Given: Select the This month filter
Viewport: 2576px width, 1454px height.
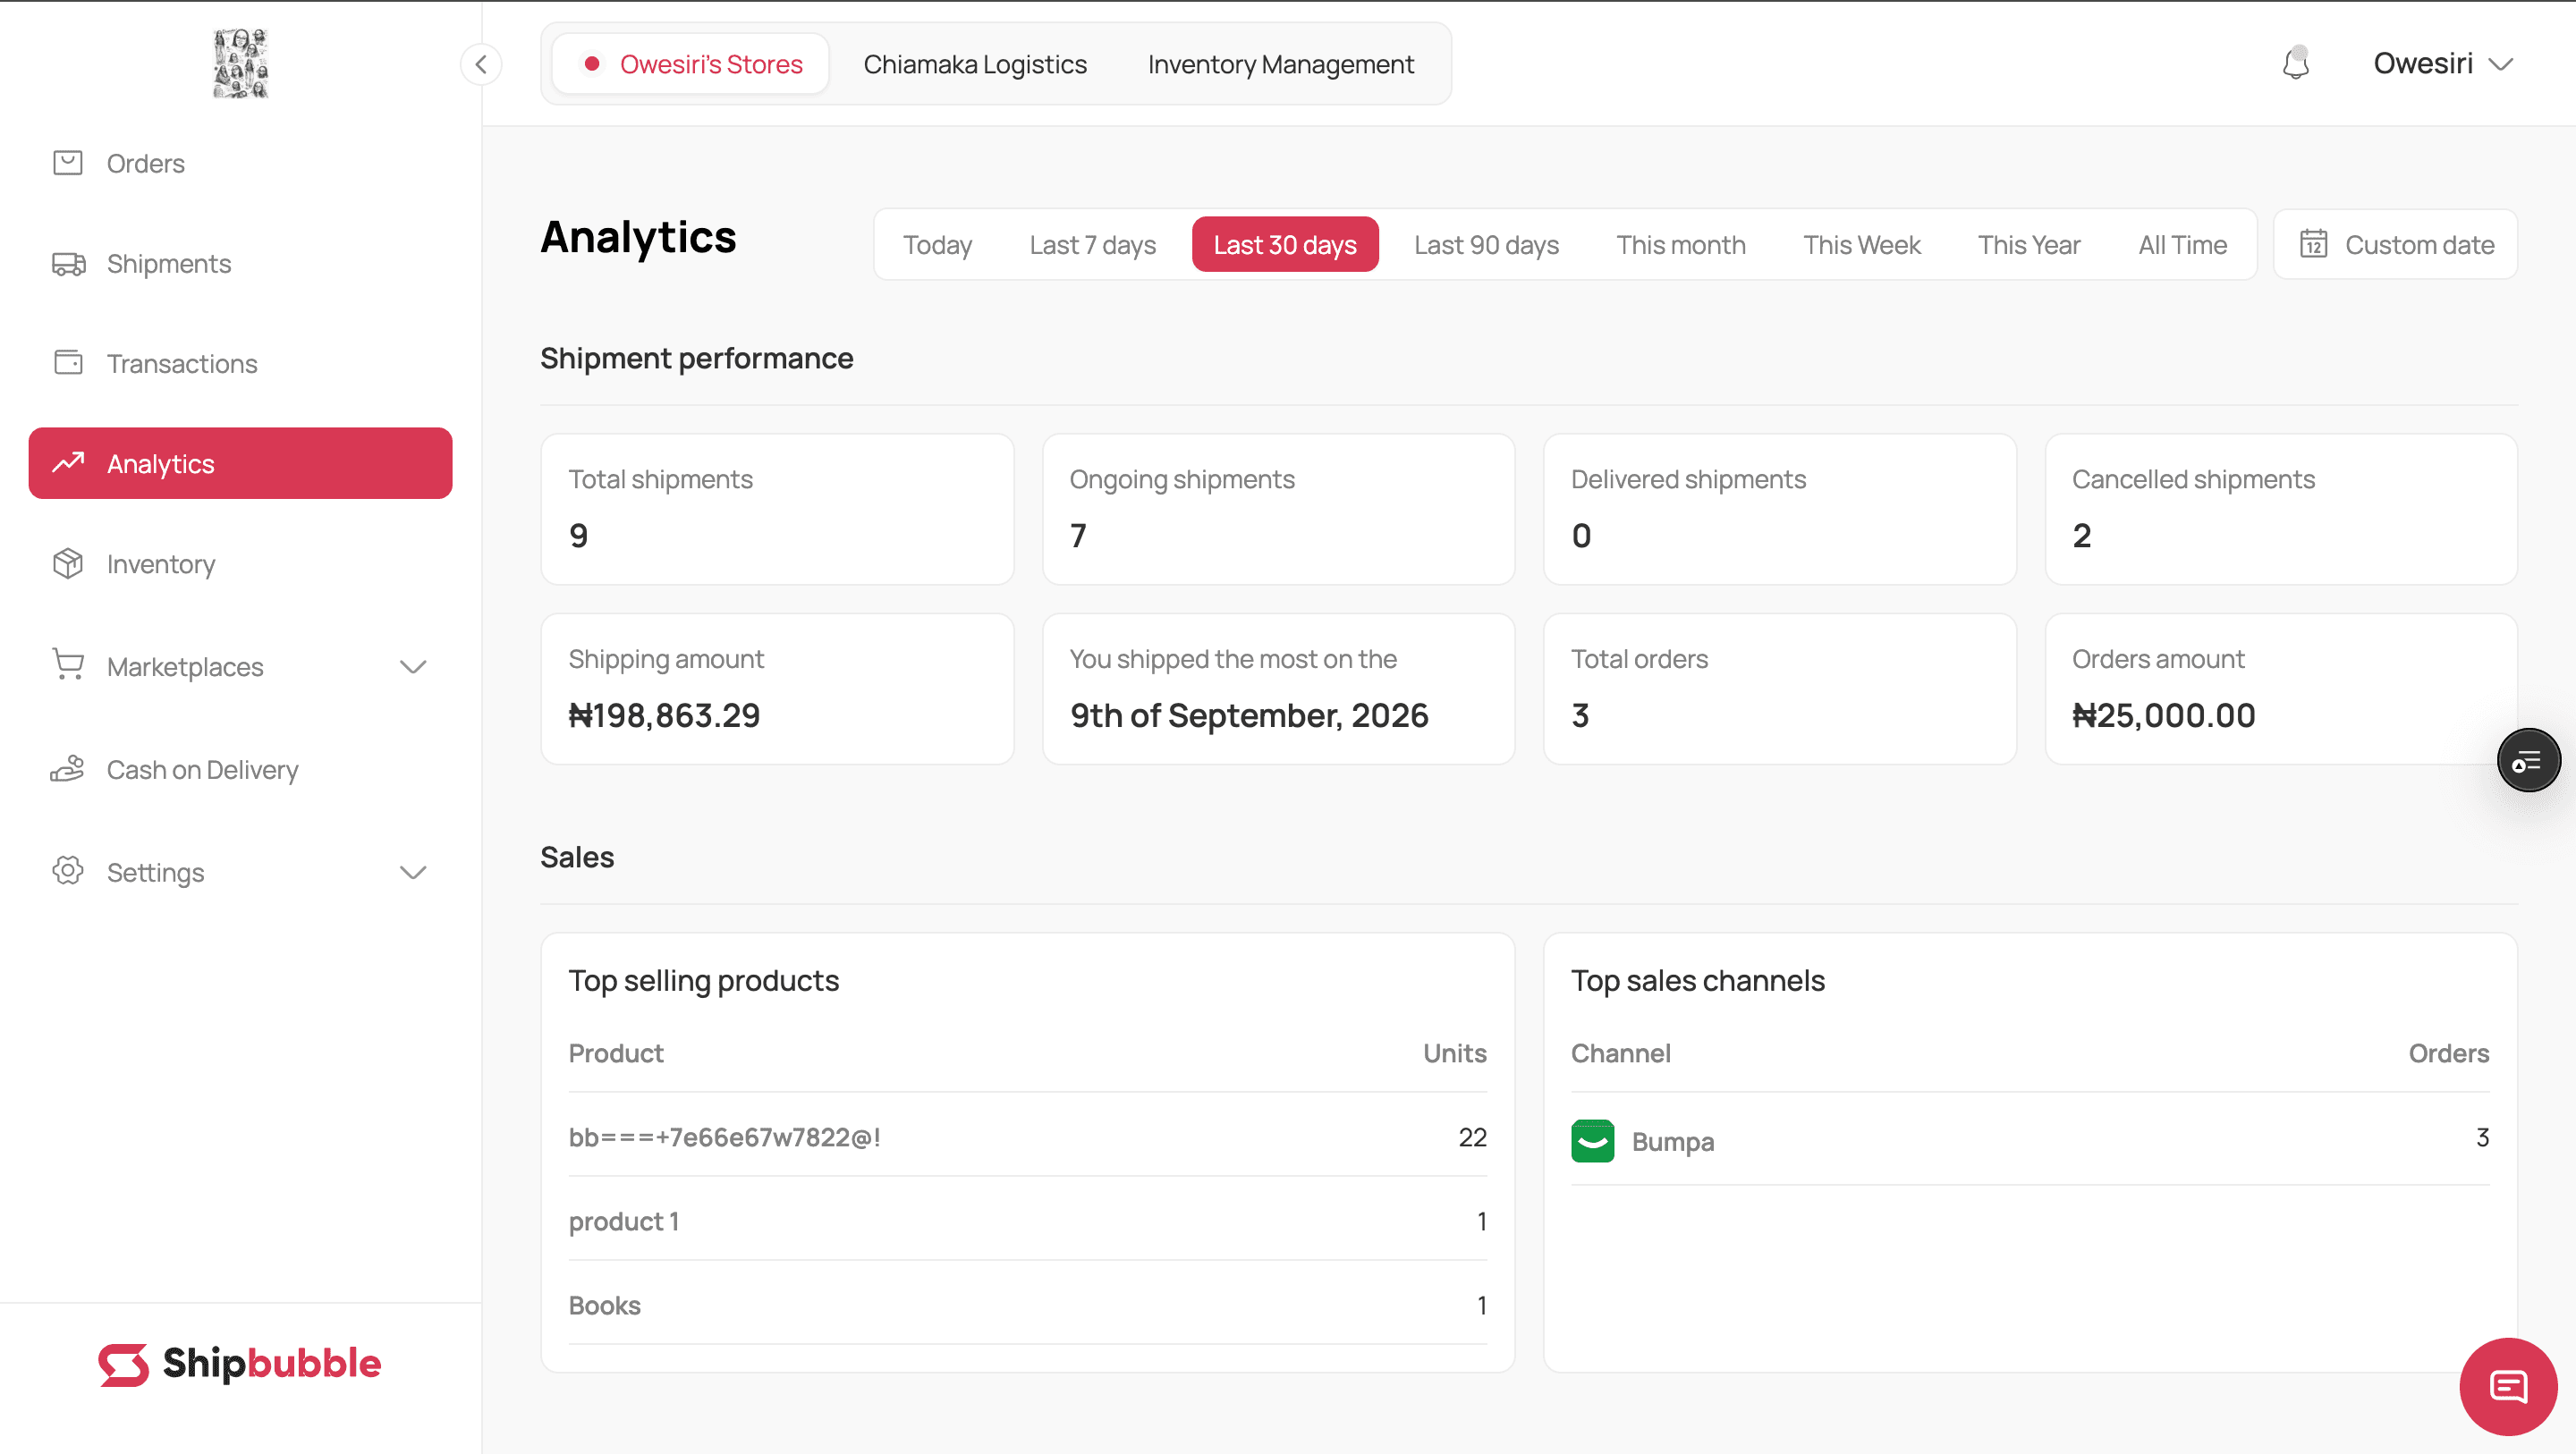Looking at the screenshot, I should click(x=1681, y=245).
